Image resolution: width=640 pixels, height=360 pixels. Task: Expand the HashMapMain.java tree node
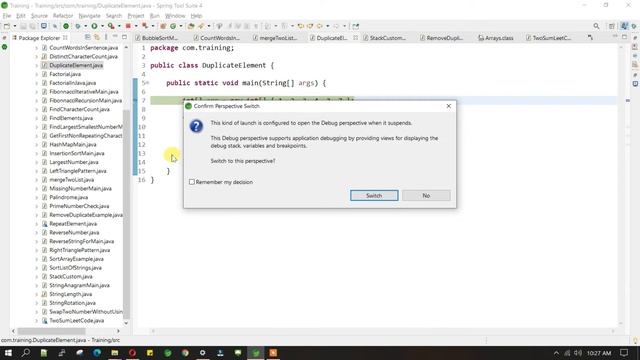click(x=36, y=144)
